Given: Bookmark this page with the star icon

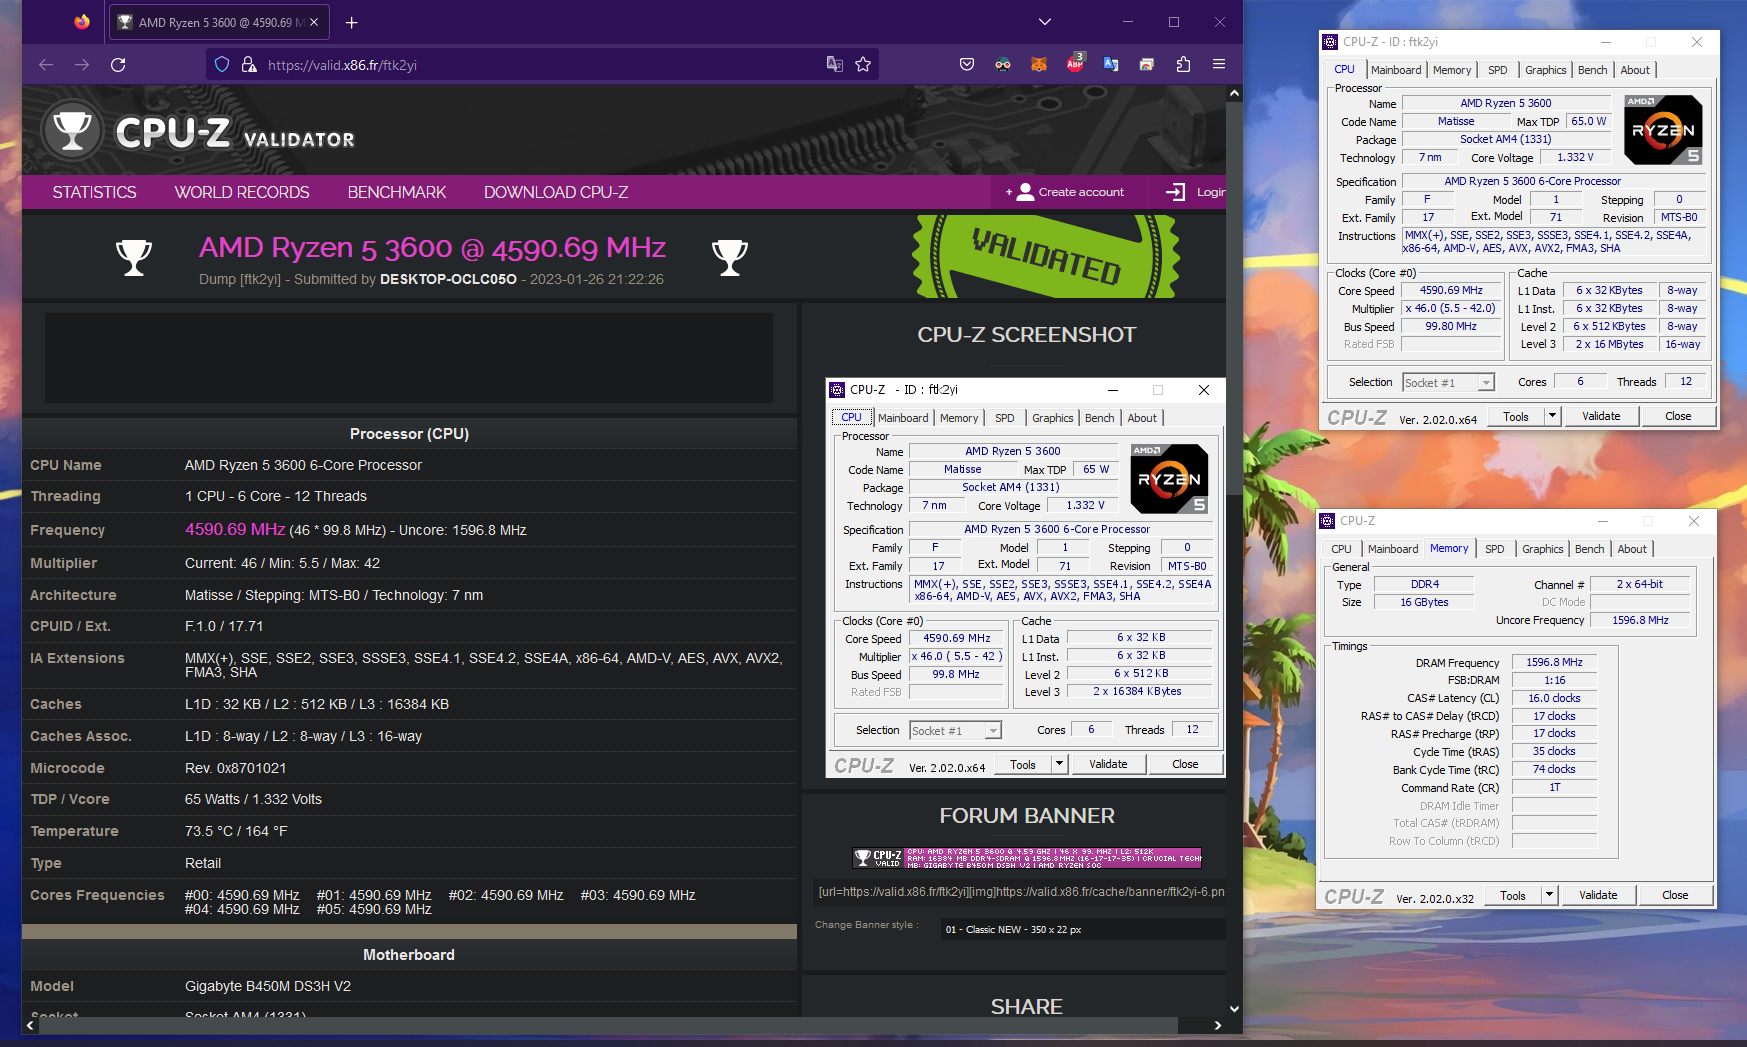Looking at the screenshot, I should click(863, 64).
